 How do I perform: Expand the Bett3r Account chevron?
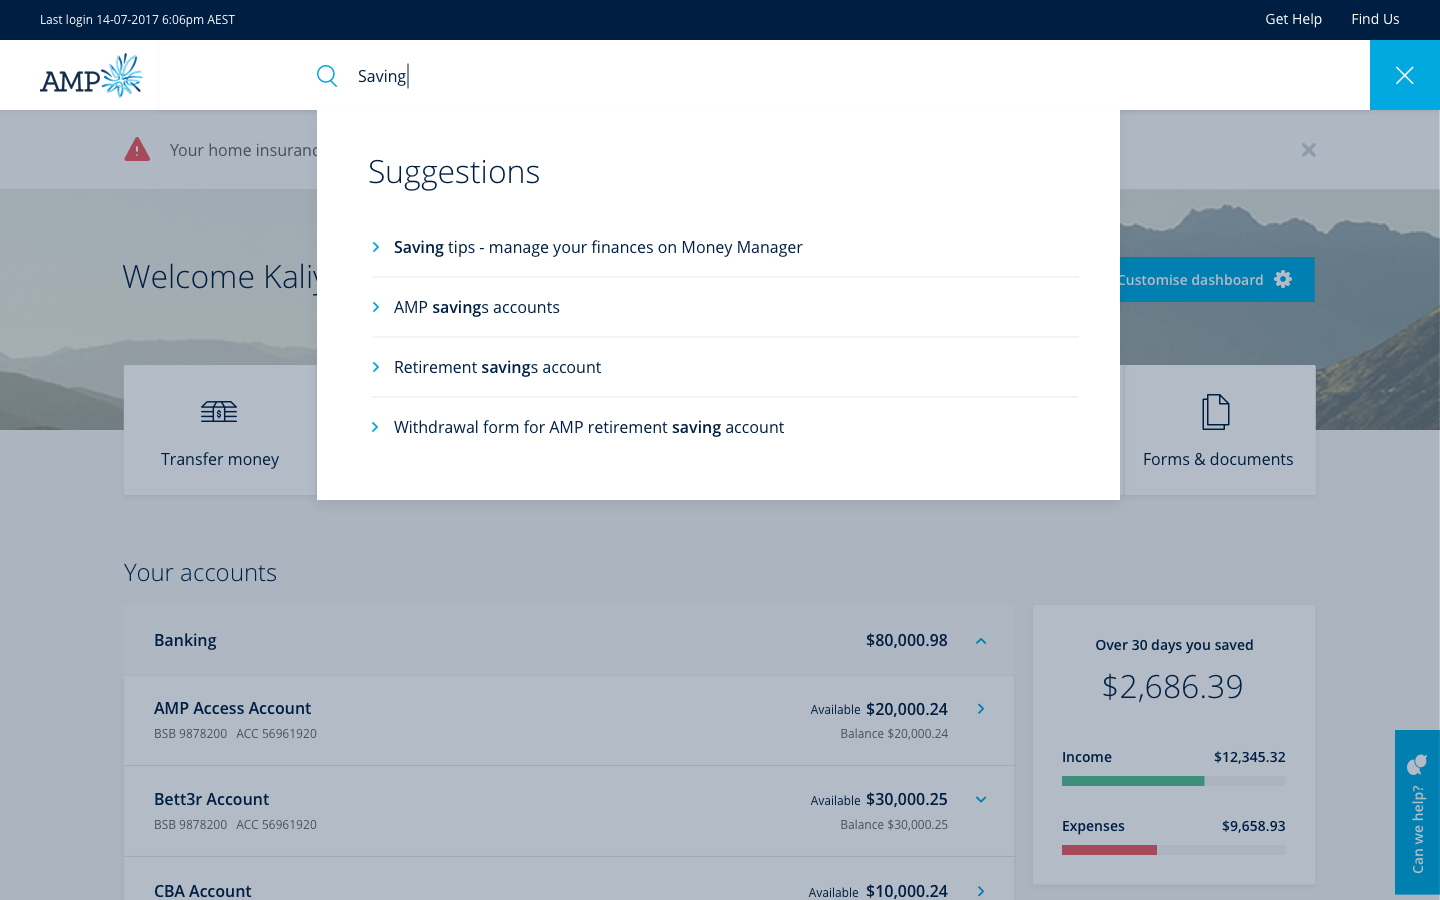(x=981, y=799)
